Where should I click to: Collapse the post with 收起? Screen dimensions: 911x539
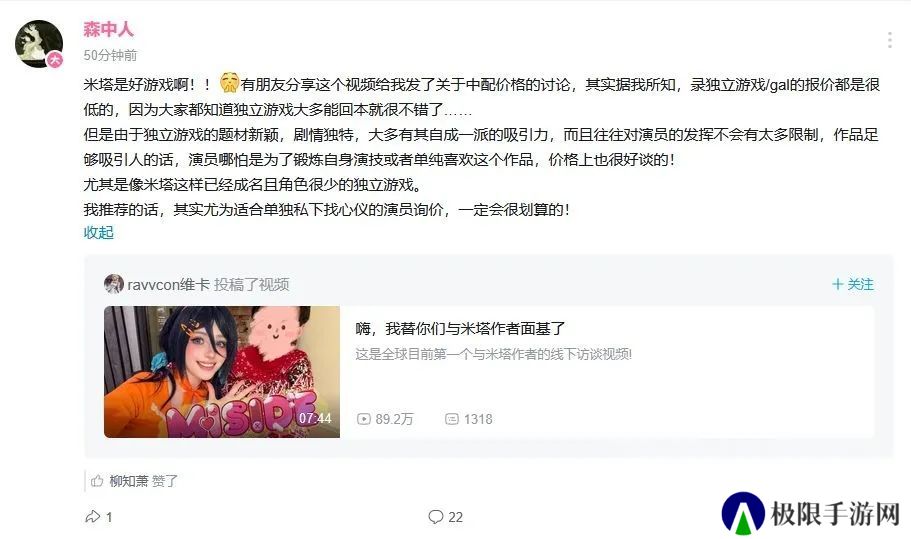[x=99, y=232]
